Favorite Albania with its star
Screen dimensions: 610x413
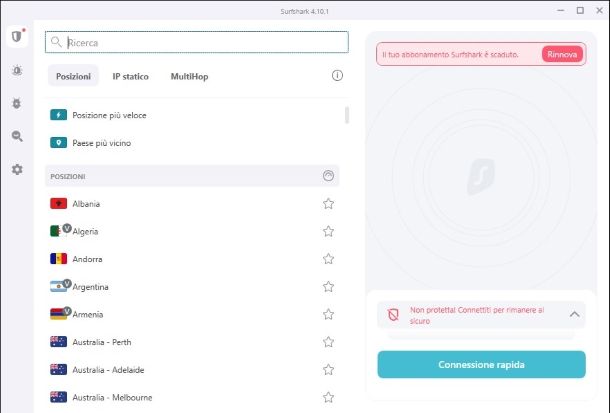[328, 204]
